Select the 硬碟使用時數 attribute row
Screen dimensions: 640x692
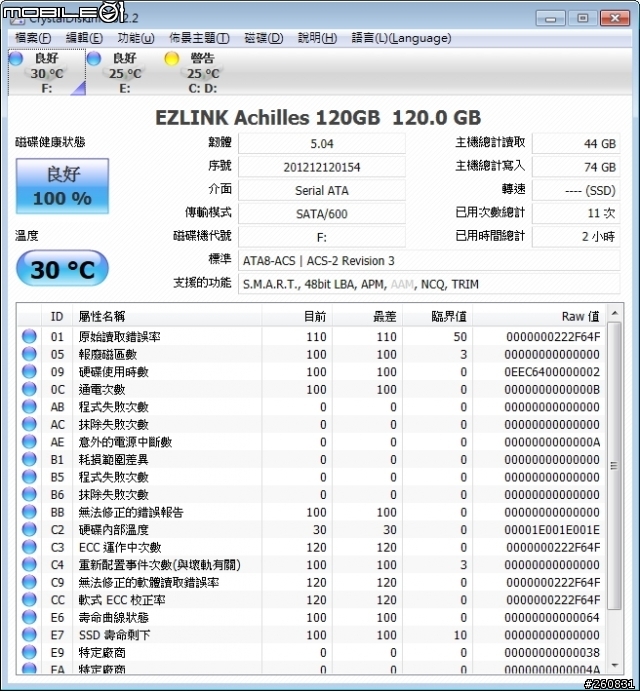tap(312, 372)
